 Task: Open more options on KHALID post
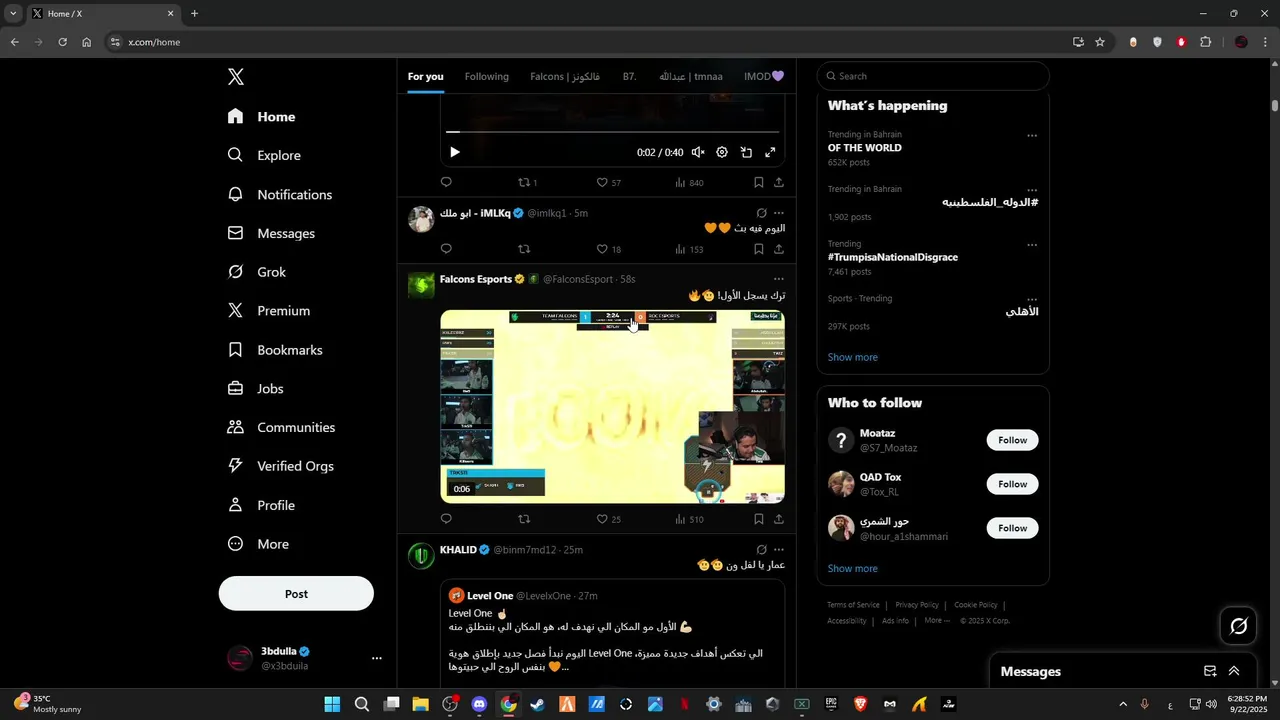(779, 550)
